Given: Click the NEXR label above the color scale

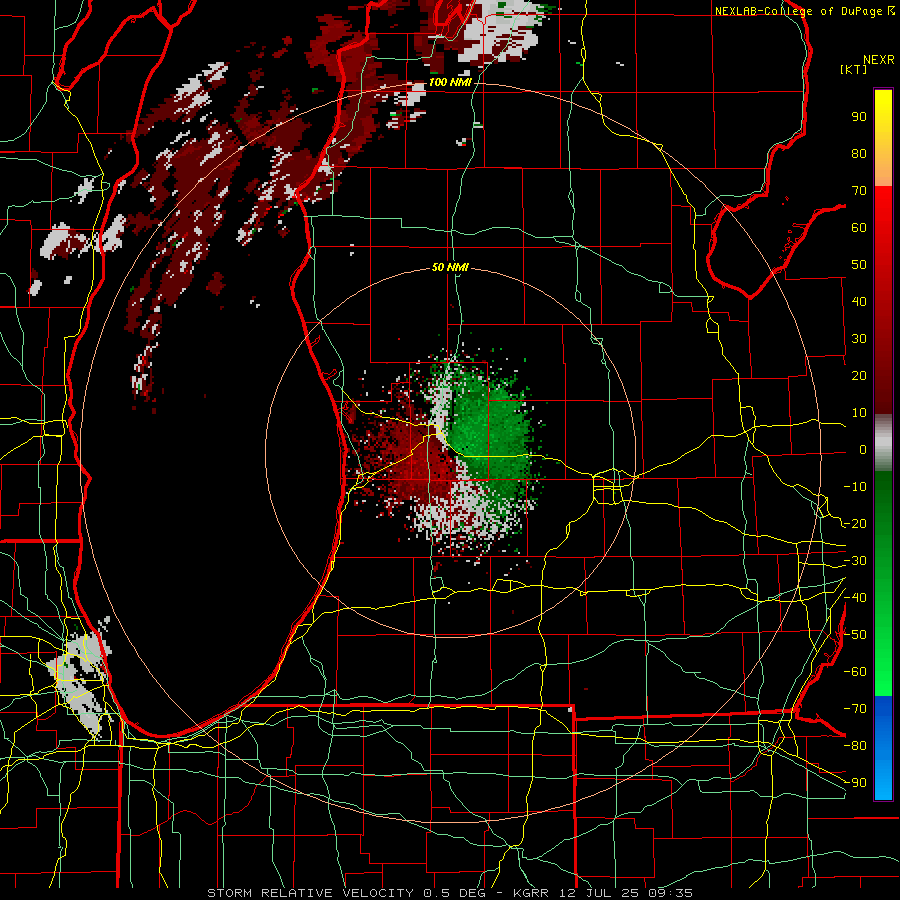Looking at the screenshot, I should (879, 60).
